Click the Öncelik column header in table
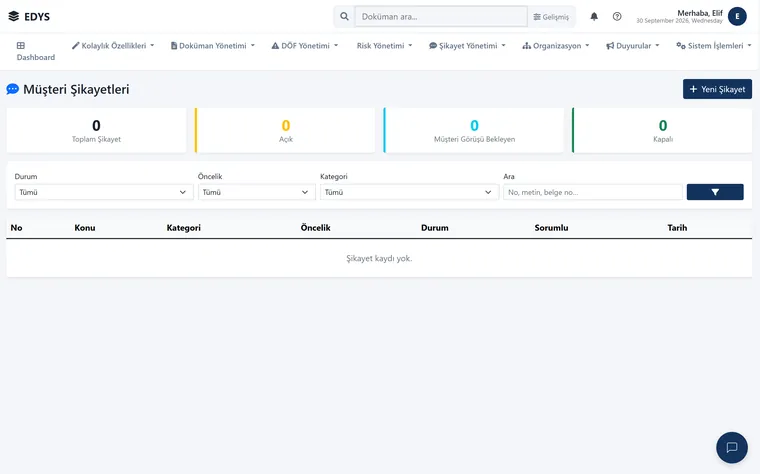760x474 pixels. (x=316, y=228)
